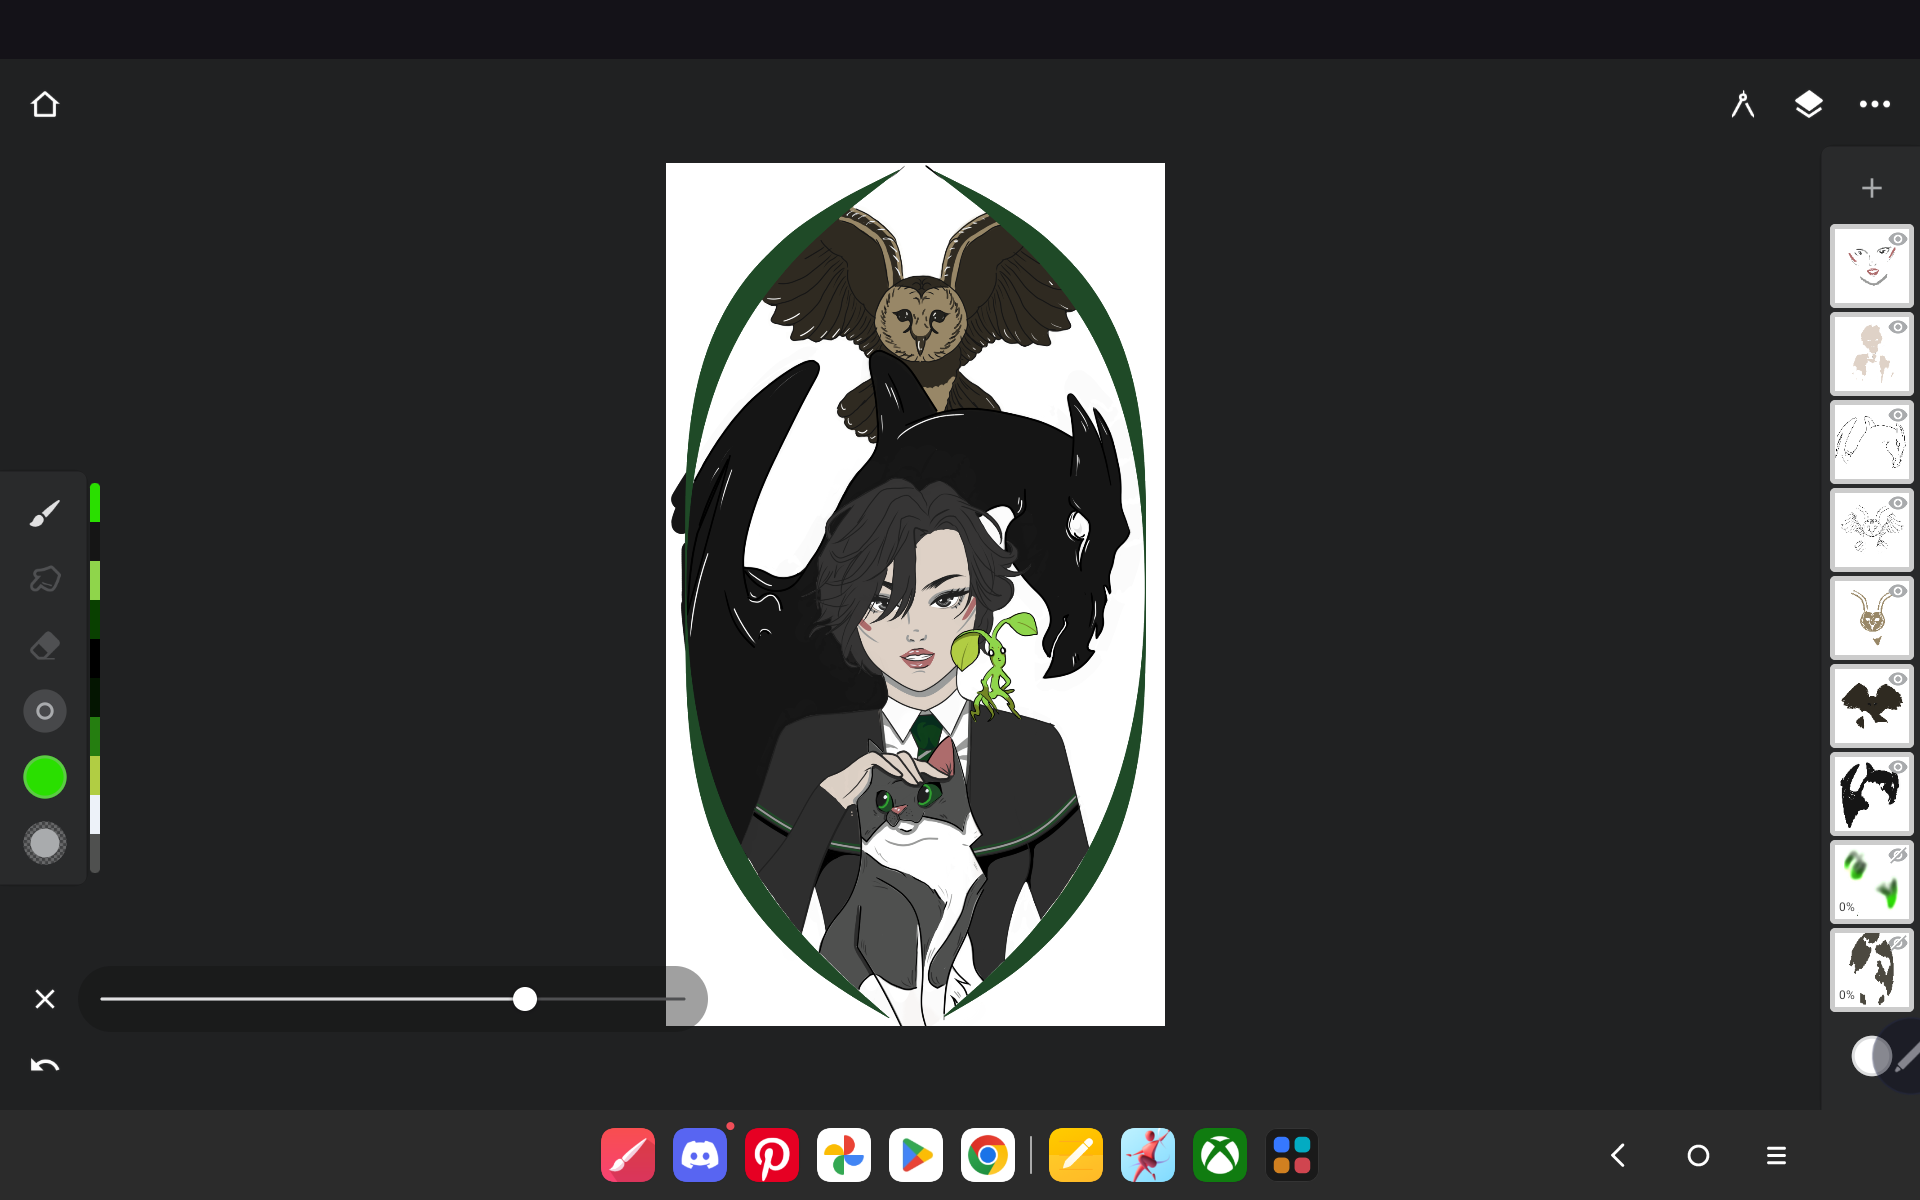Image resolution: width=1920 pixels, height=1200 pixels.
Task: Pick the gray bottom history swatch
Action: (x=95, y=853)
